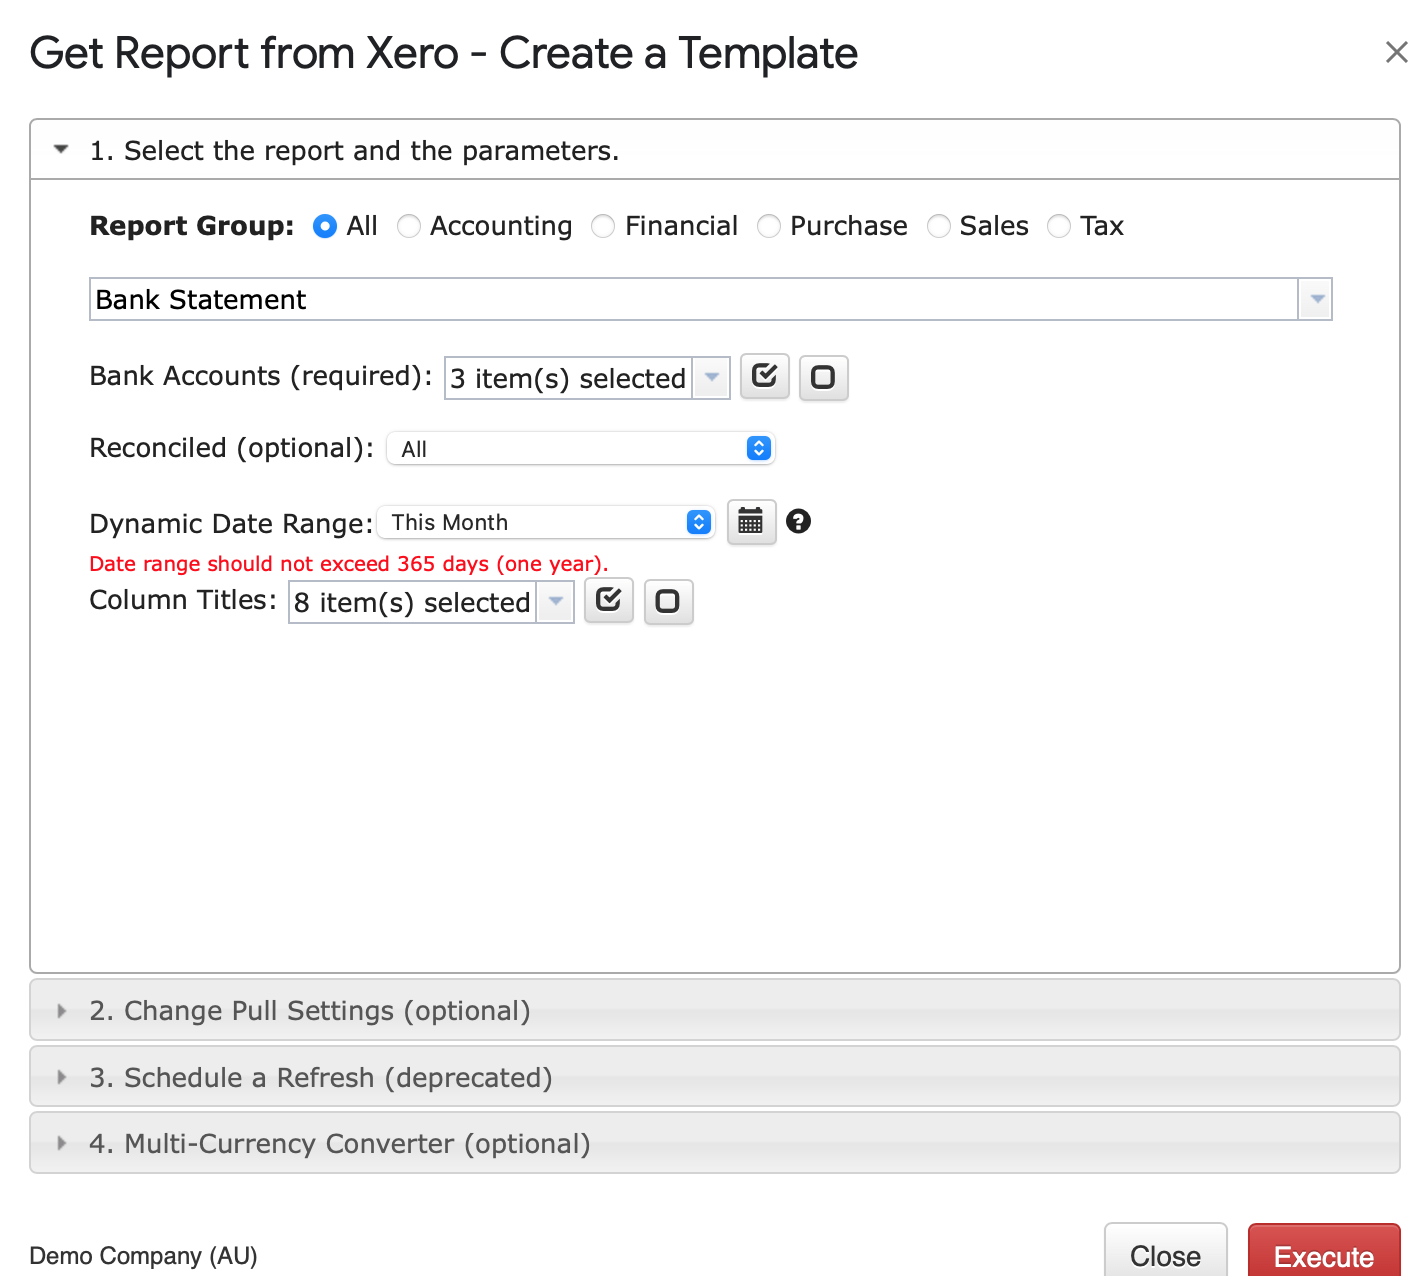This screenshot has width=1410, height=1284.
Task: Click the Demo Company (AU) label
Action: pyautogui.click(x=144, y=1255)
